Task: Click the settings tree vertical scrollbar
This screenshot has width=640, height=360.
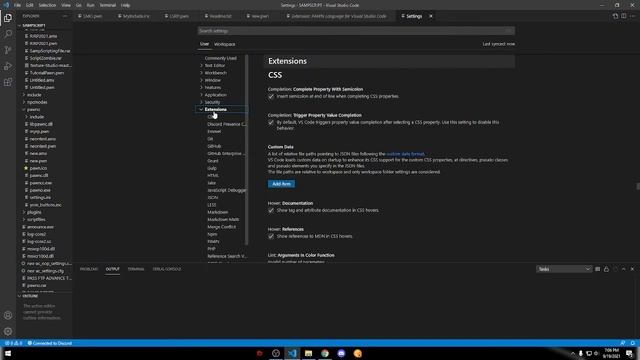Action: coord(247,150)
